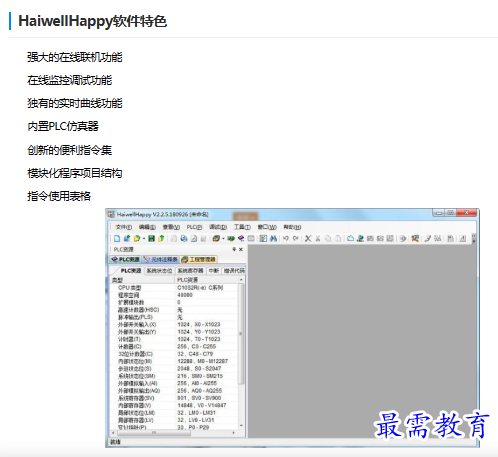The image size is (498, 457).
Task: Select the 脉冲输出(PLS) row
Action: tap(174, 317)
